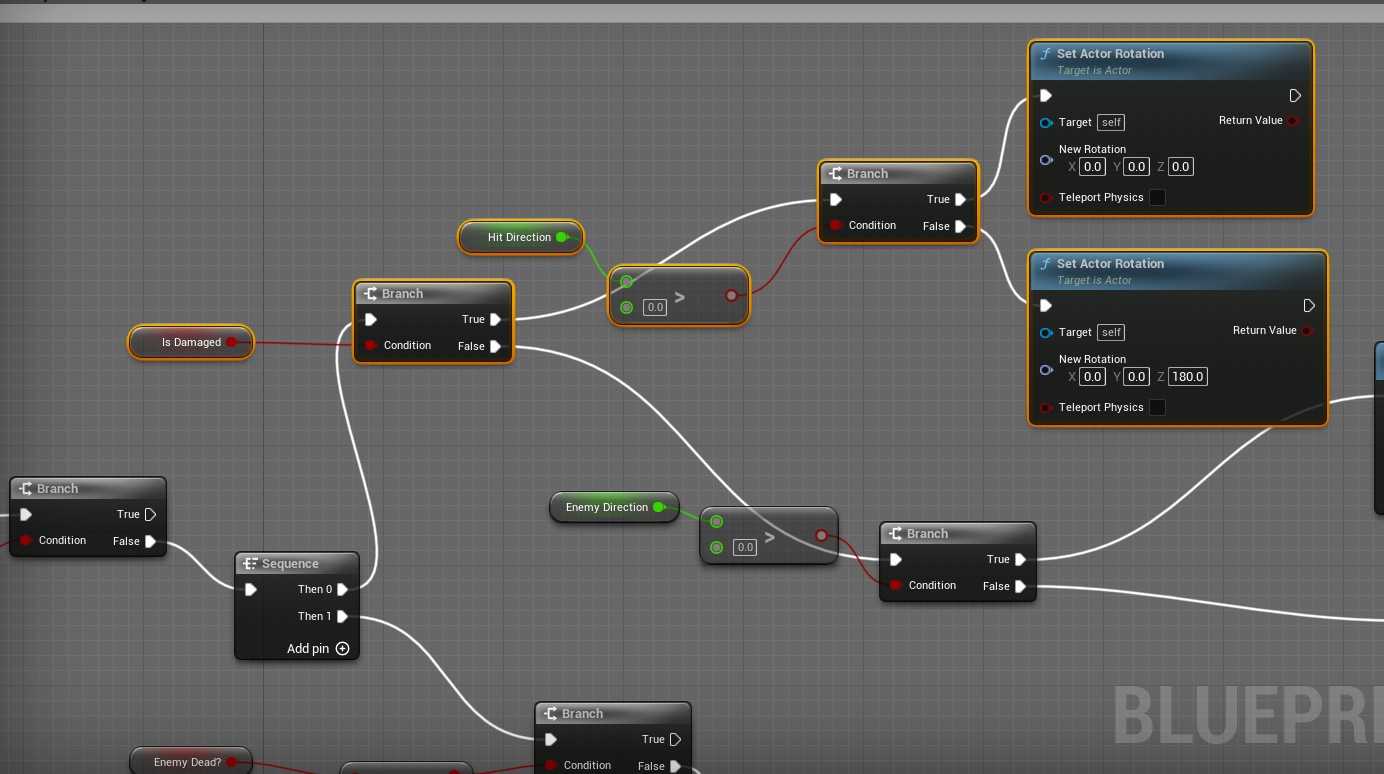
Task: Click the output pin of Enemy Direction greater-than node
Action: coord(821,536)
